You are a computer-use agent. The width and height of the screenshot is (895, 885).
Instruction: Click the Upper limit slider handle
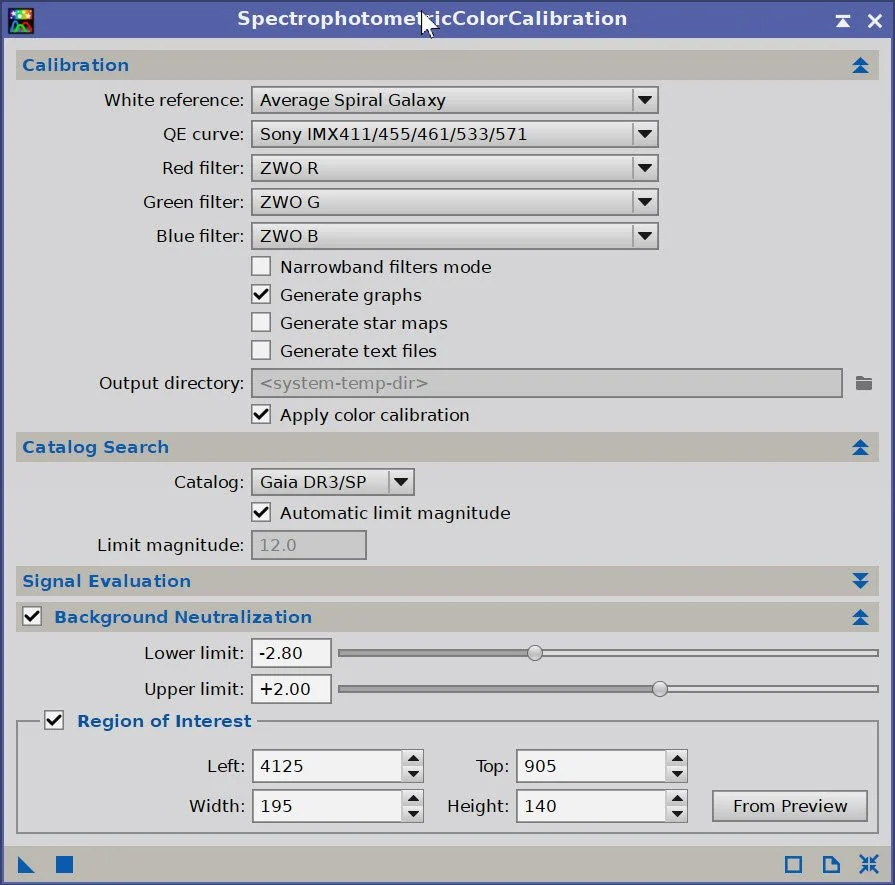point(660,689)
